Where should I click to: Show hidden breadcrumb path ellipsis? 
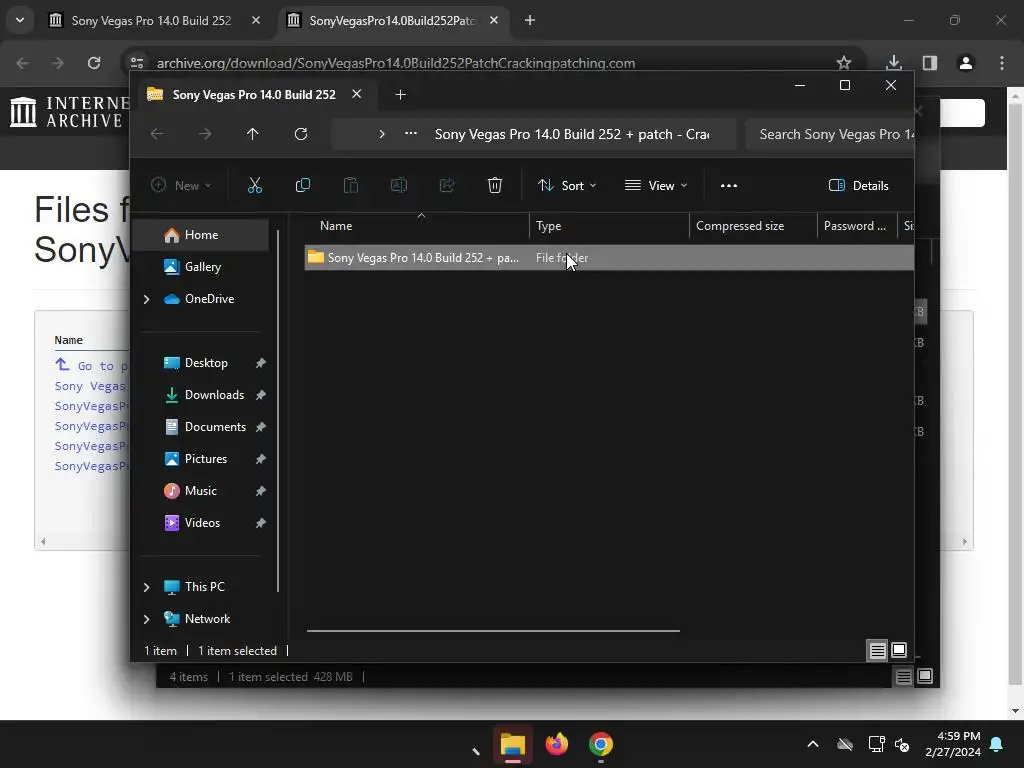pos(411,133)
